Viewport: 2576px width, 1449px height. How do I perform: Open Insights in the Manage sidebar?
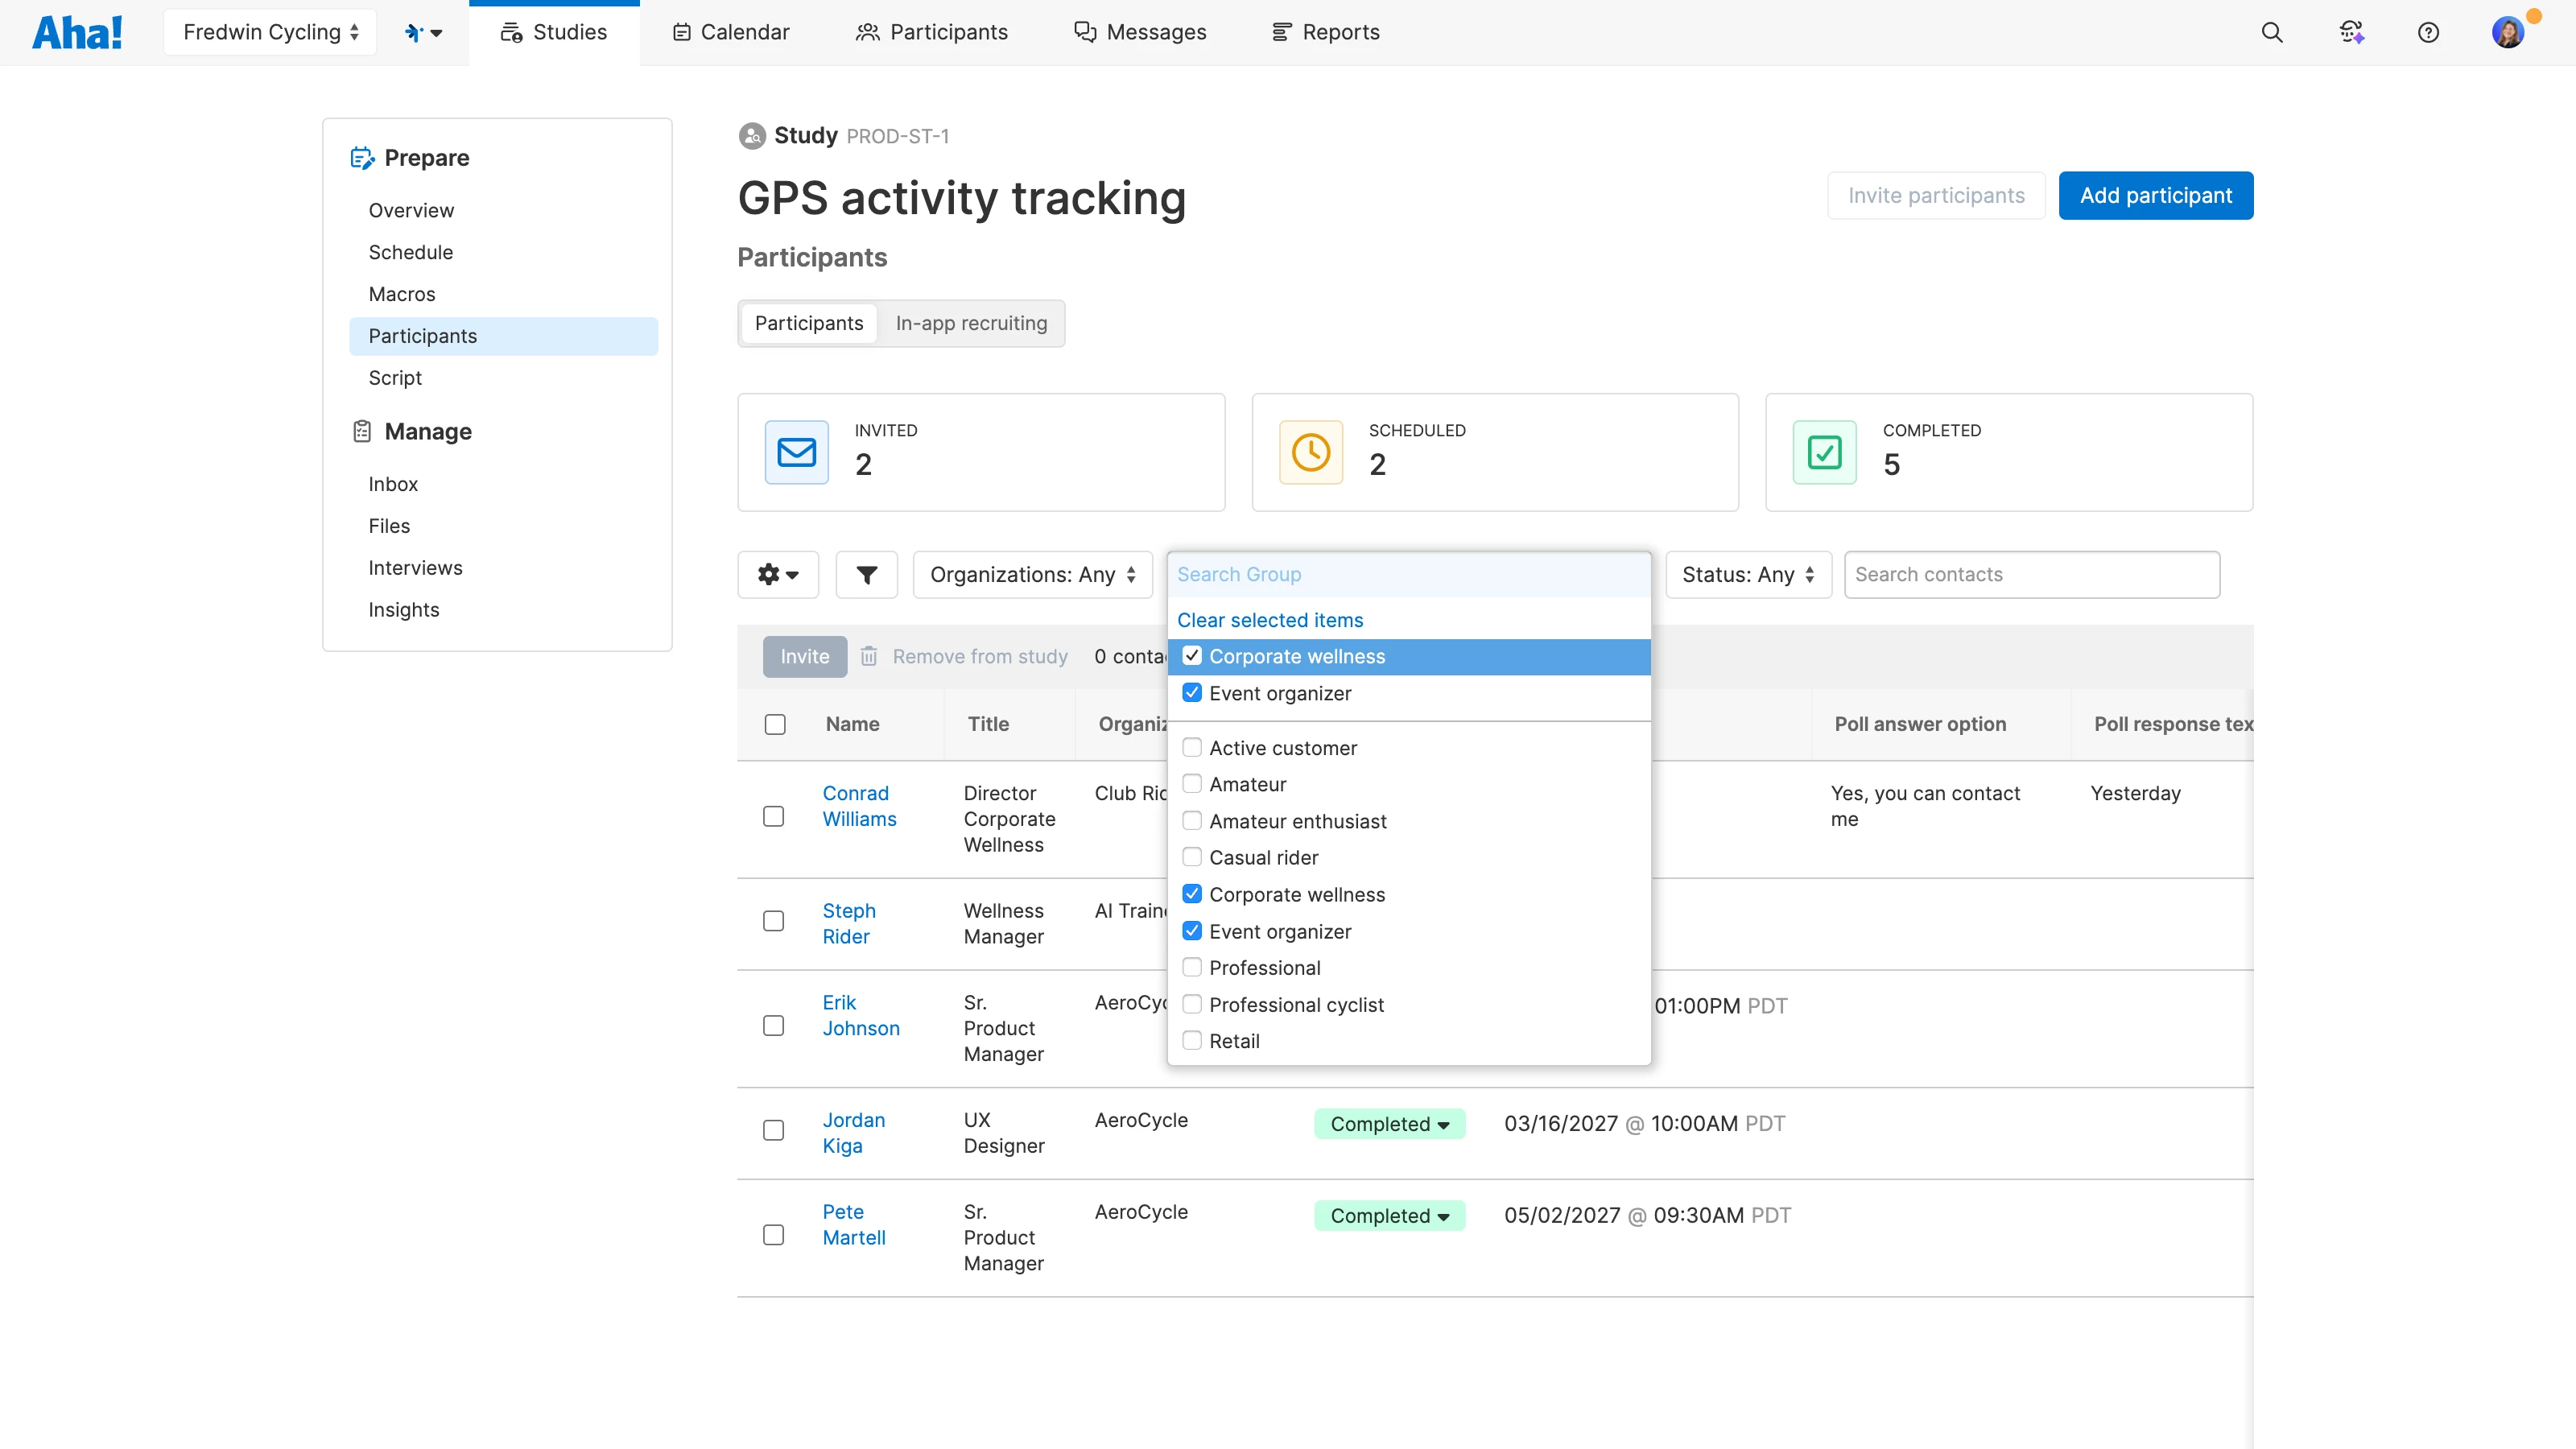point(404,609)
